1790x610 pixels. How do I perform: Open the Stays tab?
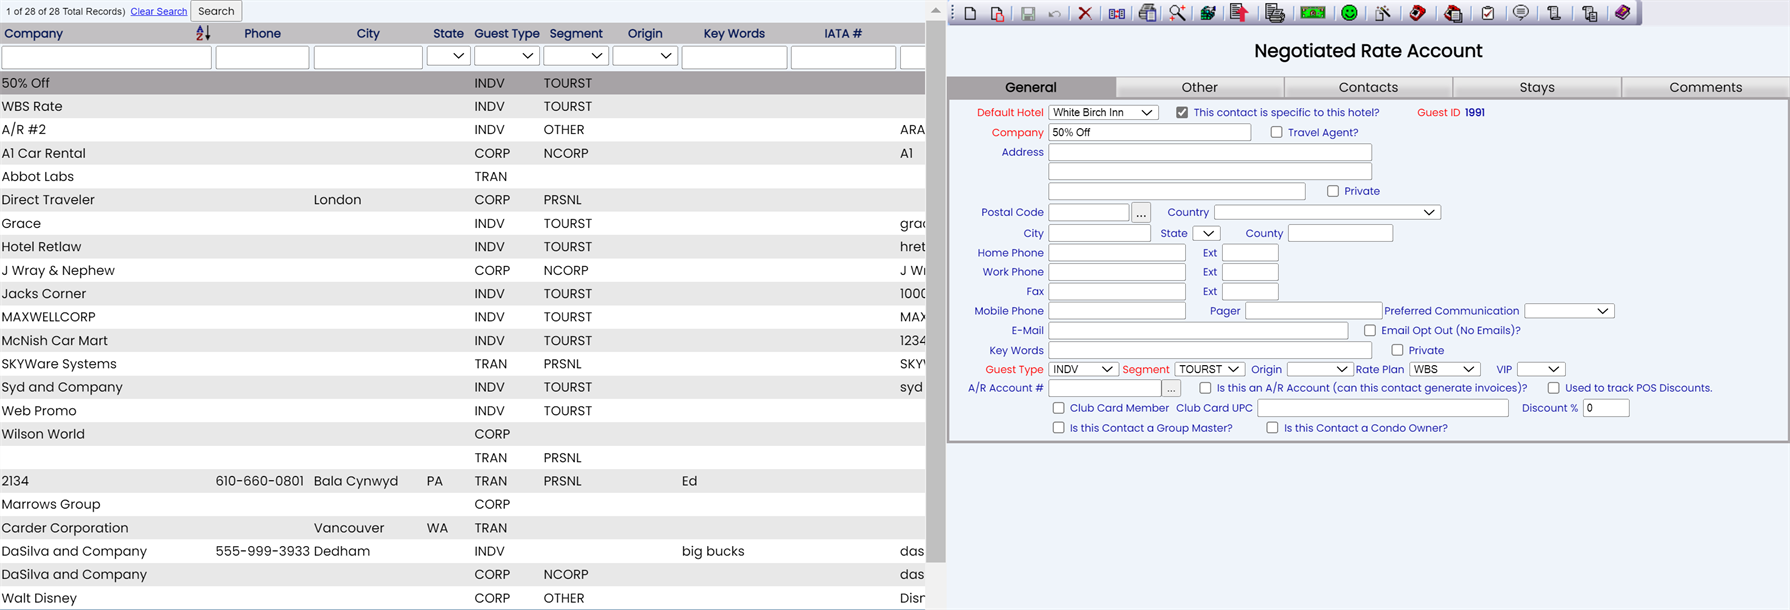point(1536,88)
